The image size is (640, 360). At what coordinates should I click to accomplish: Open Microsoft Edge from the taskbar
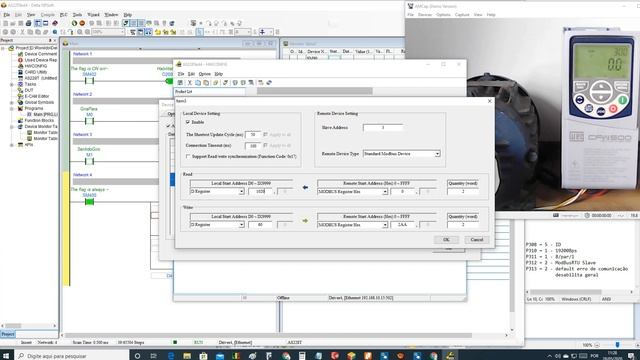point(171,356)
